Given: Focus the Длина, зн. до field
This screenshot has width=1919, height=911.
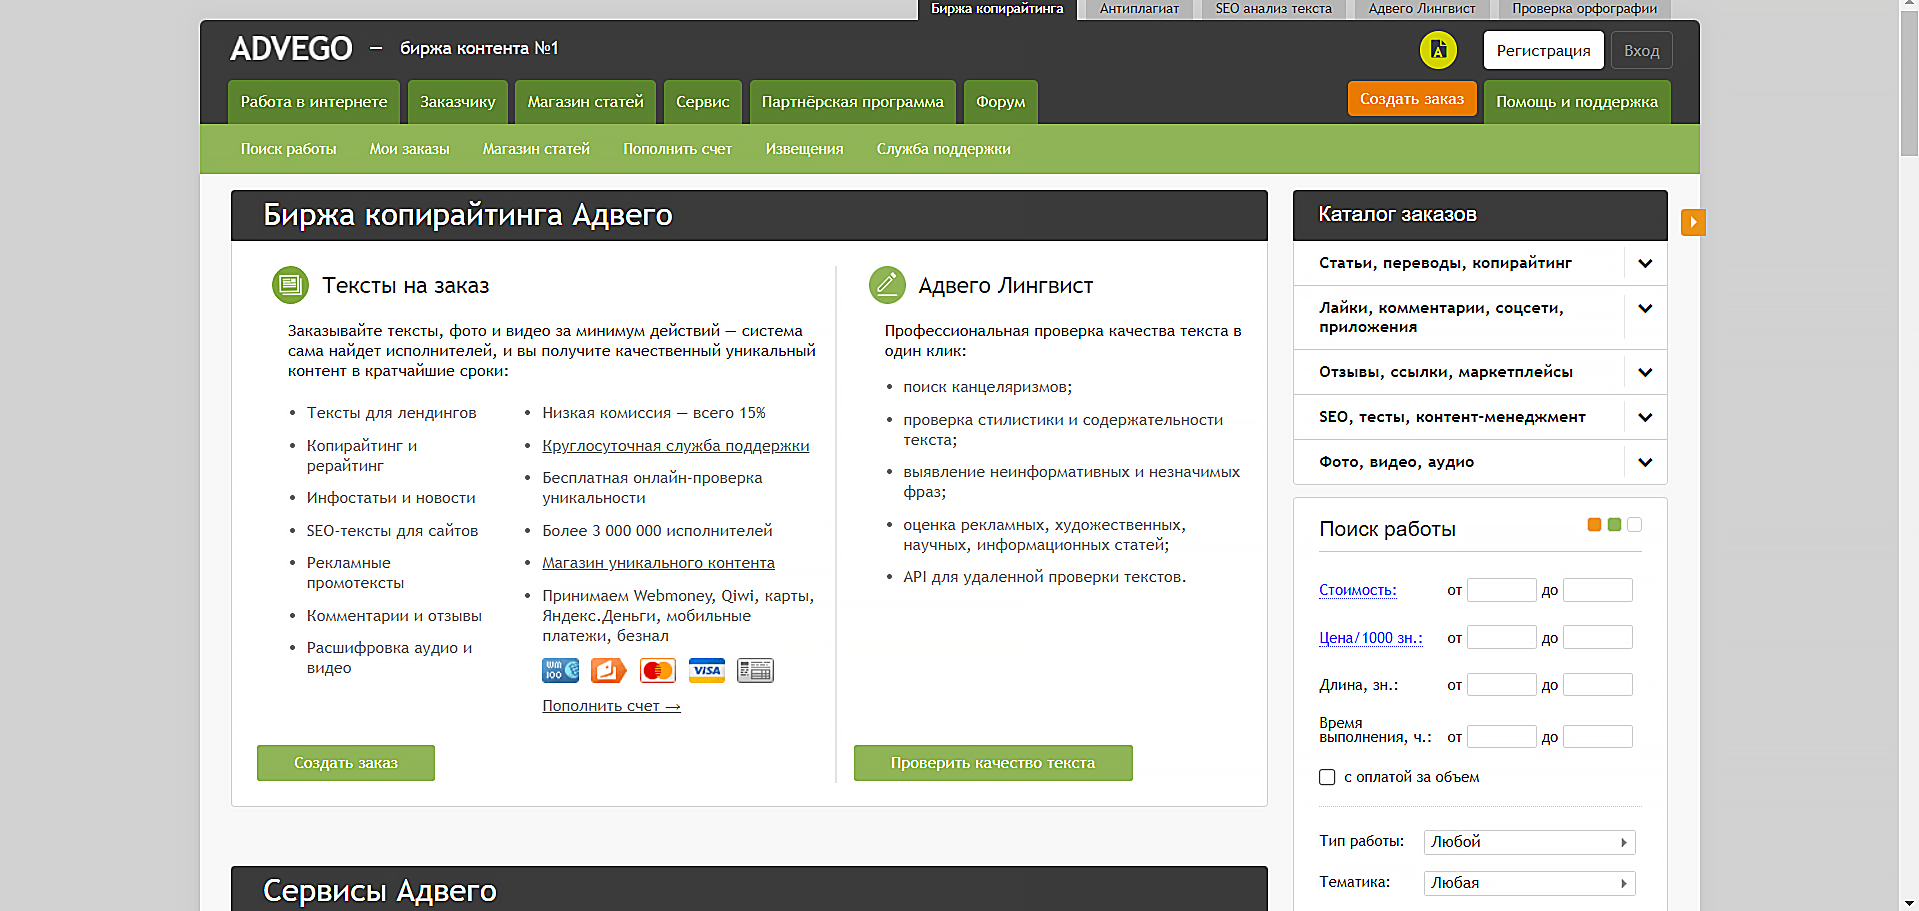Looking at the screenshot, I should 1598,685.
